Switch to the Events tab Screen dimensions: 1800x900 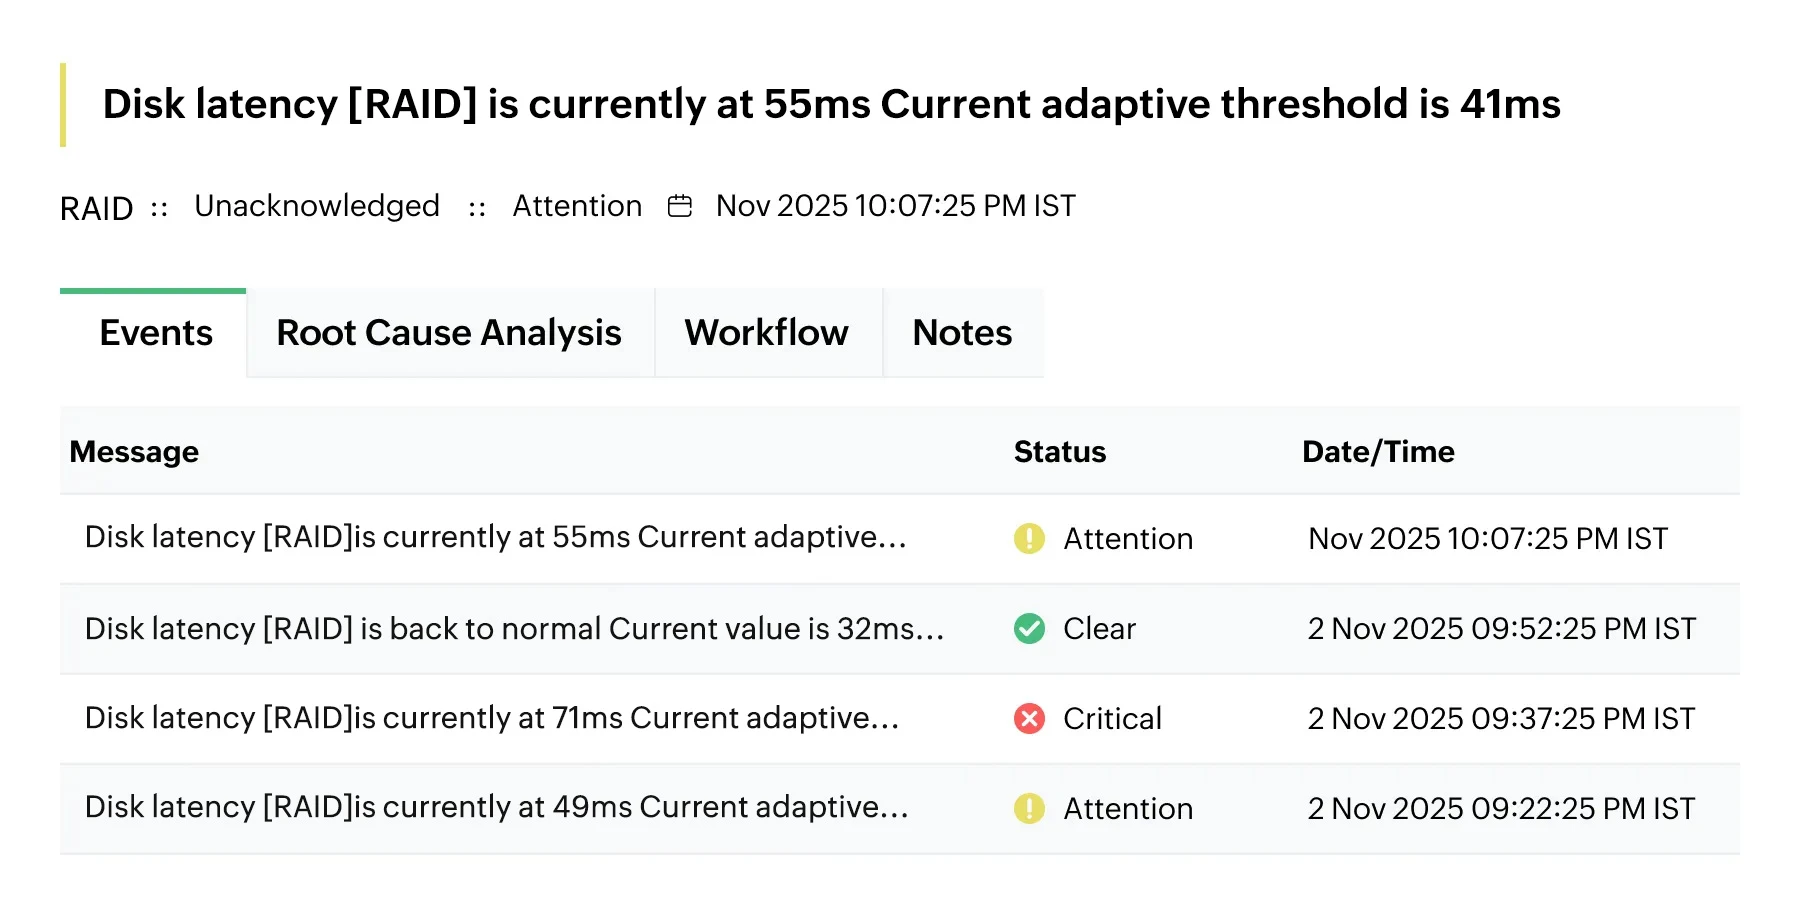point(155,332)
